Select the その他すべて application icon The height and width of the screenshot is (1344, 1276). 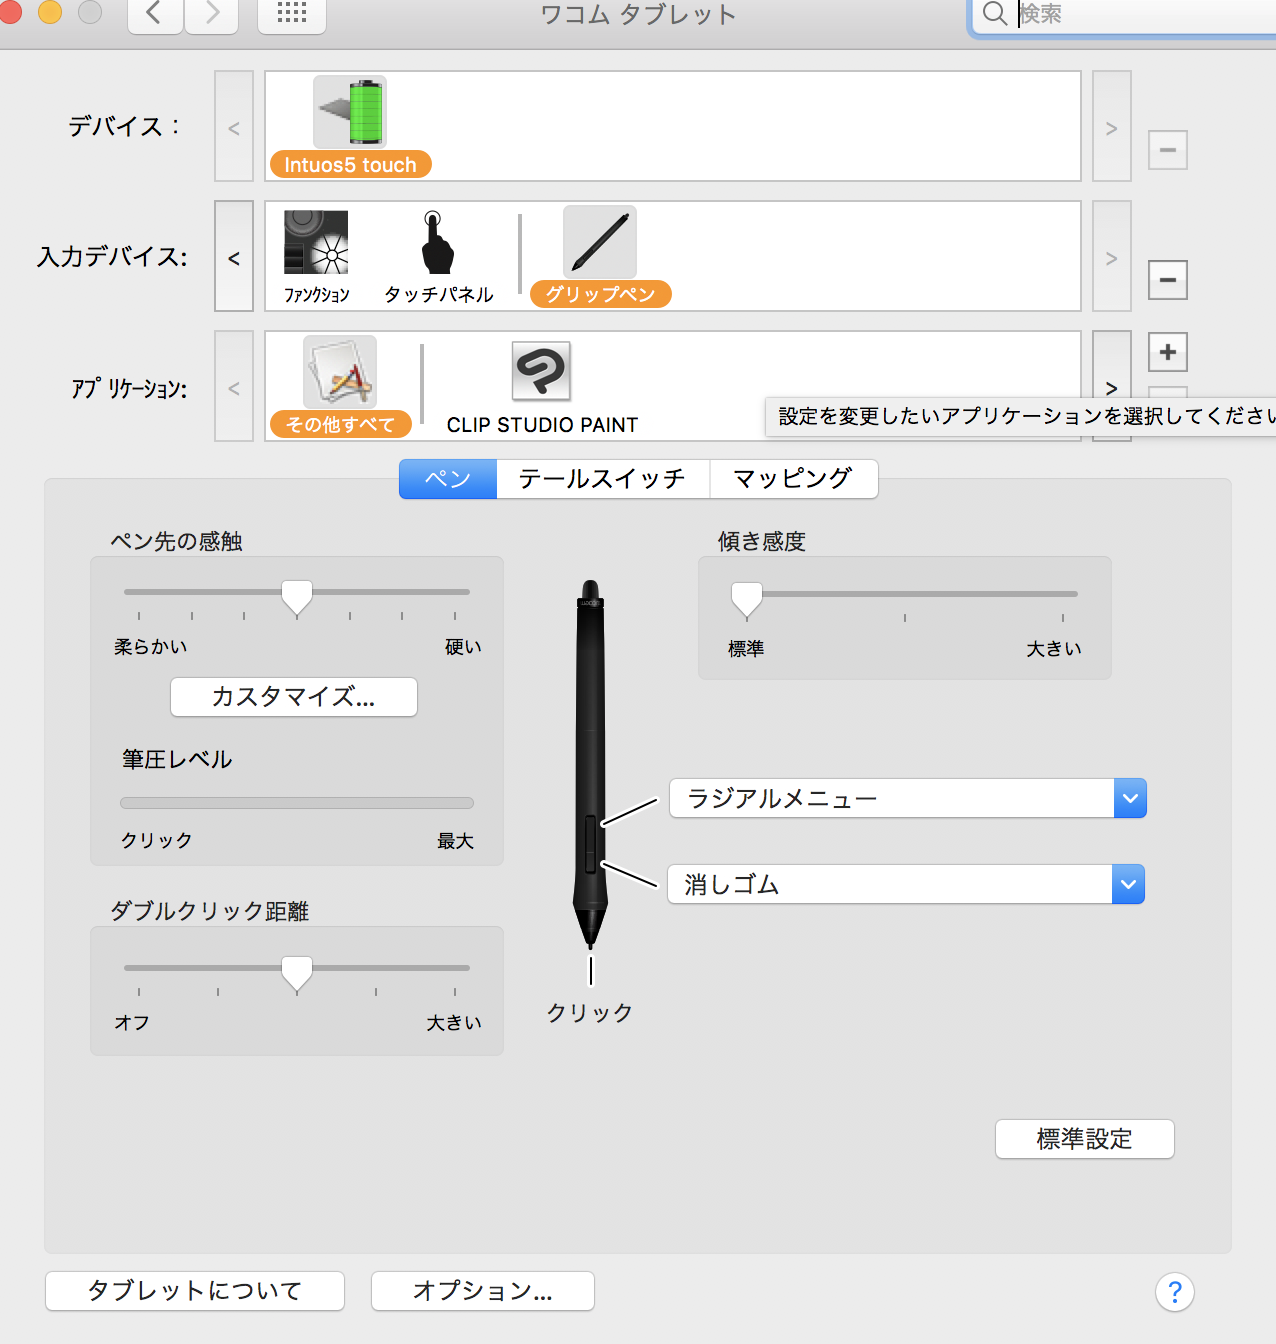pos(340,373)
